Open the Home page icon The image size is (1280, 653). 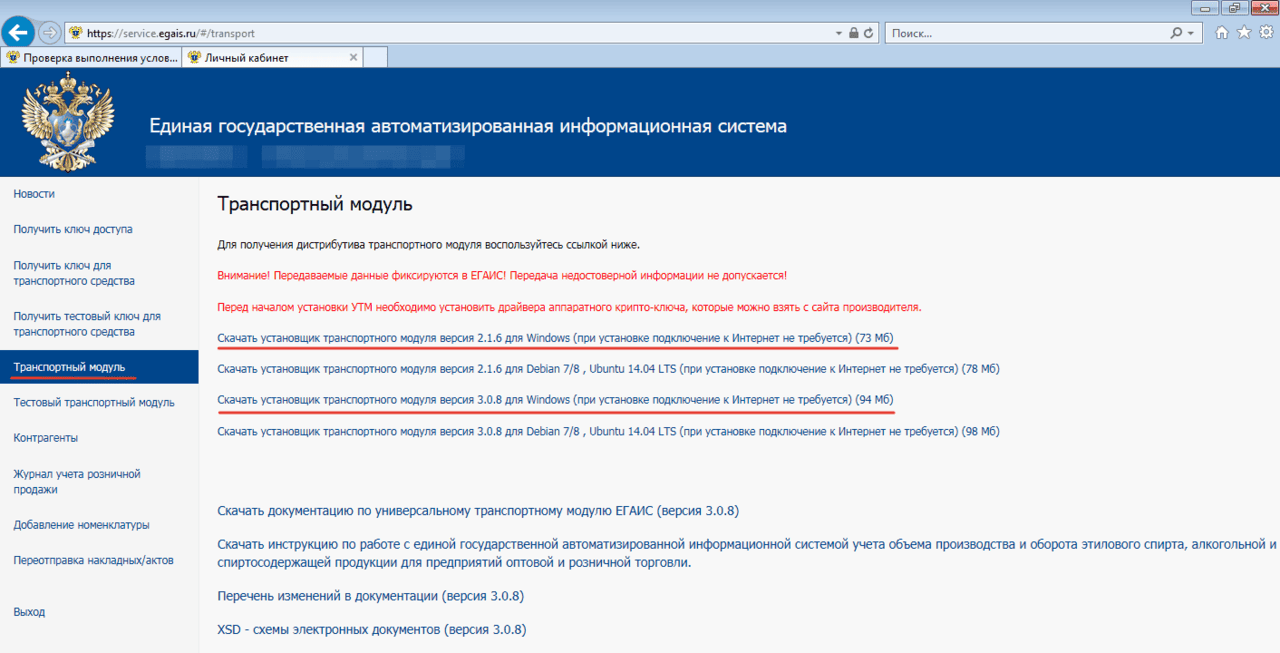click(x=1222, y=33)
